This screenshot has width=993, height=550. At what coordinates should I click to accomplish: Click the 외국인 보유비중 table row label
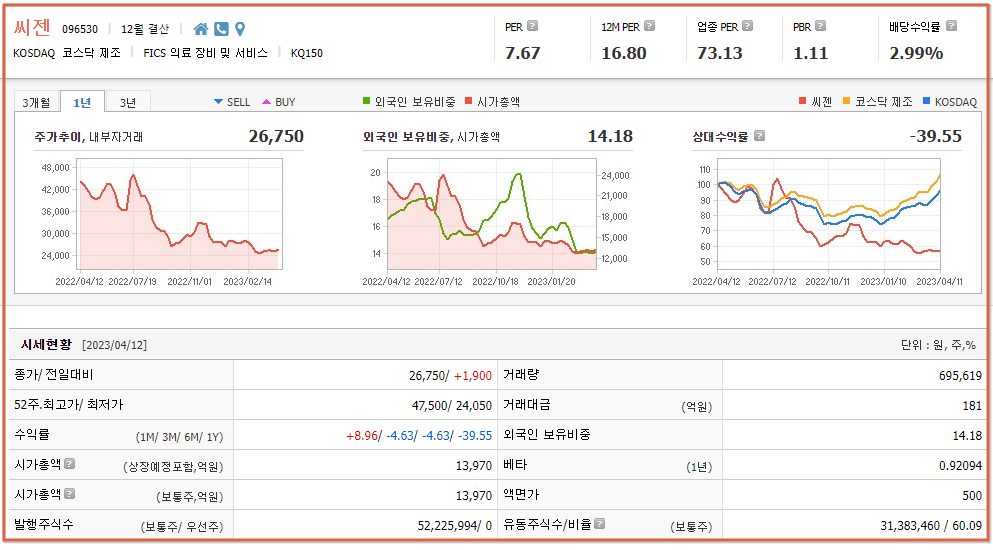pos(547,435)
